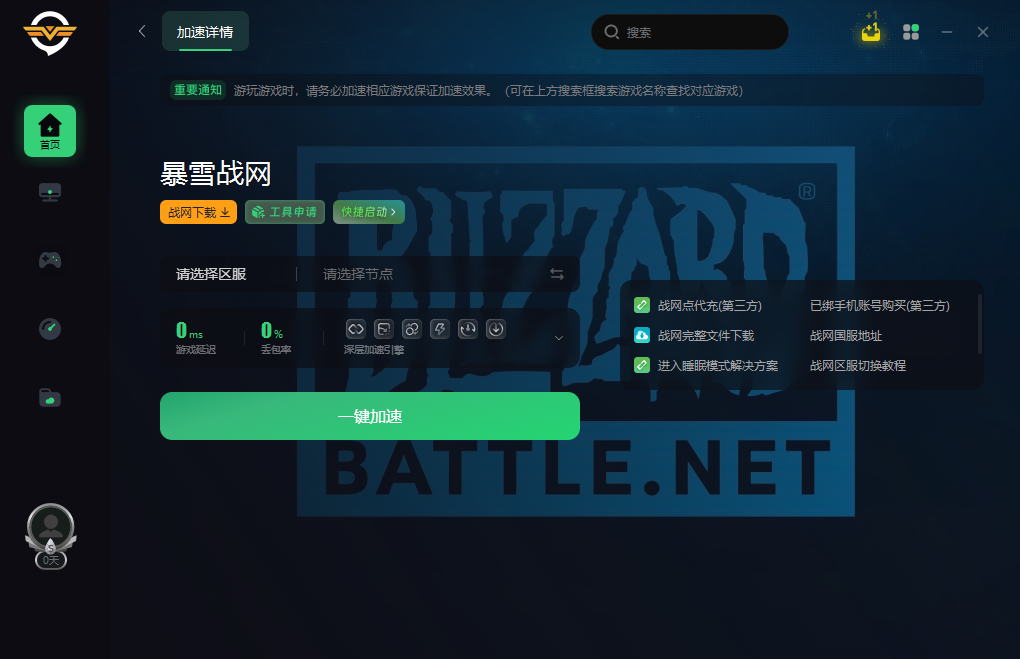Click the 暴雪战网 title

215,174
